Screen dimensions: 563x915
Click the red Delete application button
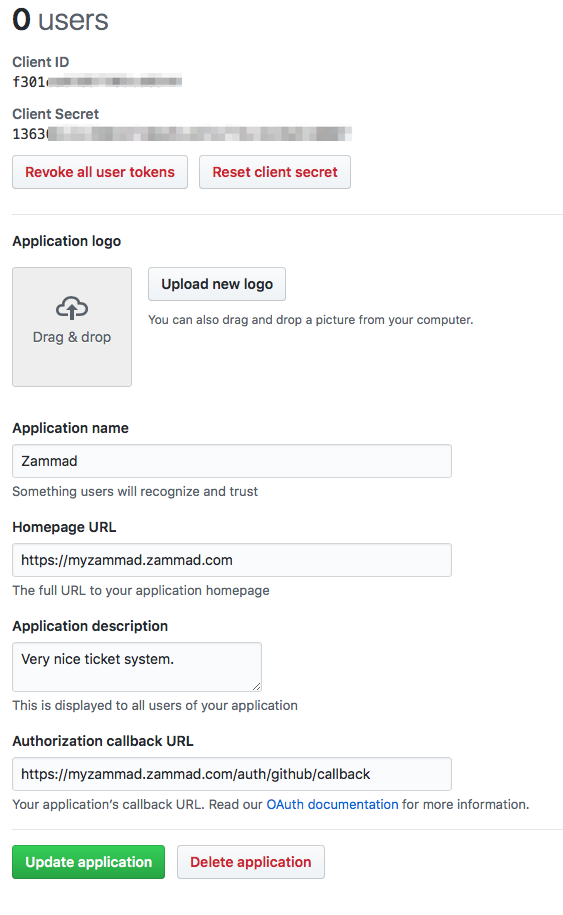(x=251, y=862)
